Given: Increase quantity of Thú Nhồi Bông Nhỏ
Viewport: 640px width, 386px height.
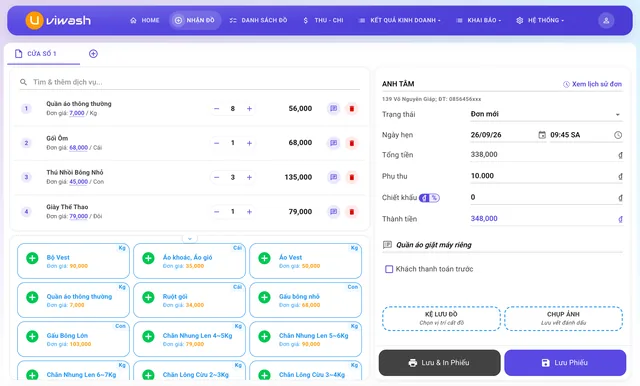Looking at the screenshot, I should pyautogui.click(x=249, y=177).
